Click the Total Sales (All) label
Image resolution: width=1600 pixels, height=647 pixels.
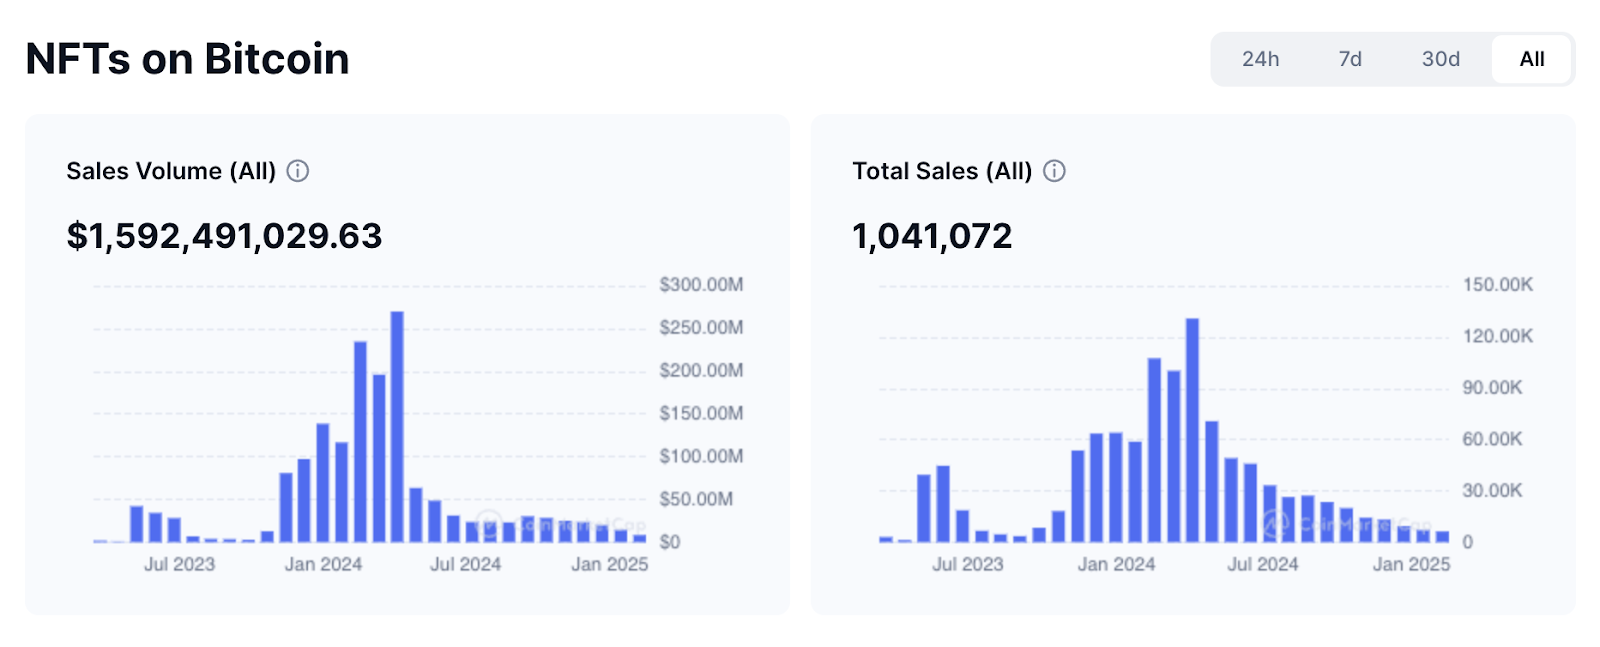tap(942, 171)
